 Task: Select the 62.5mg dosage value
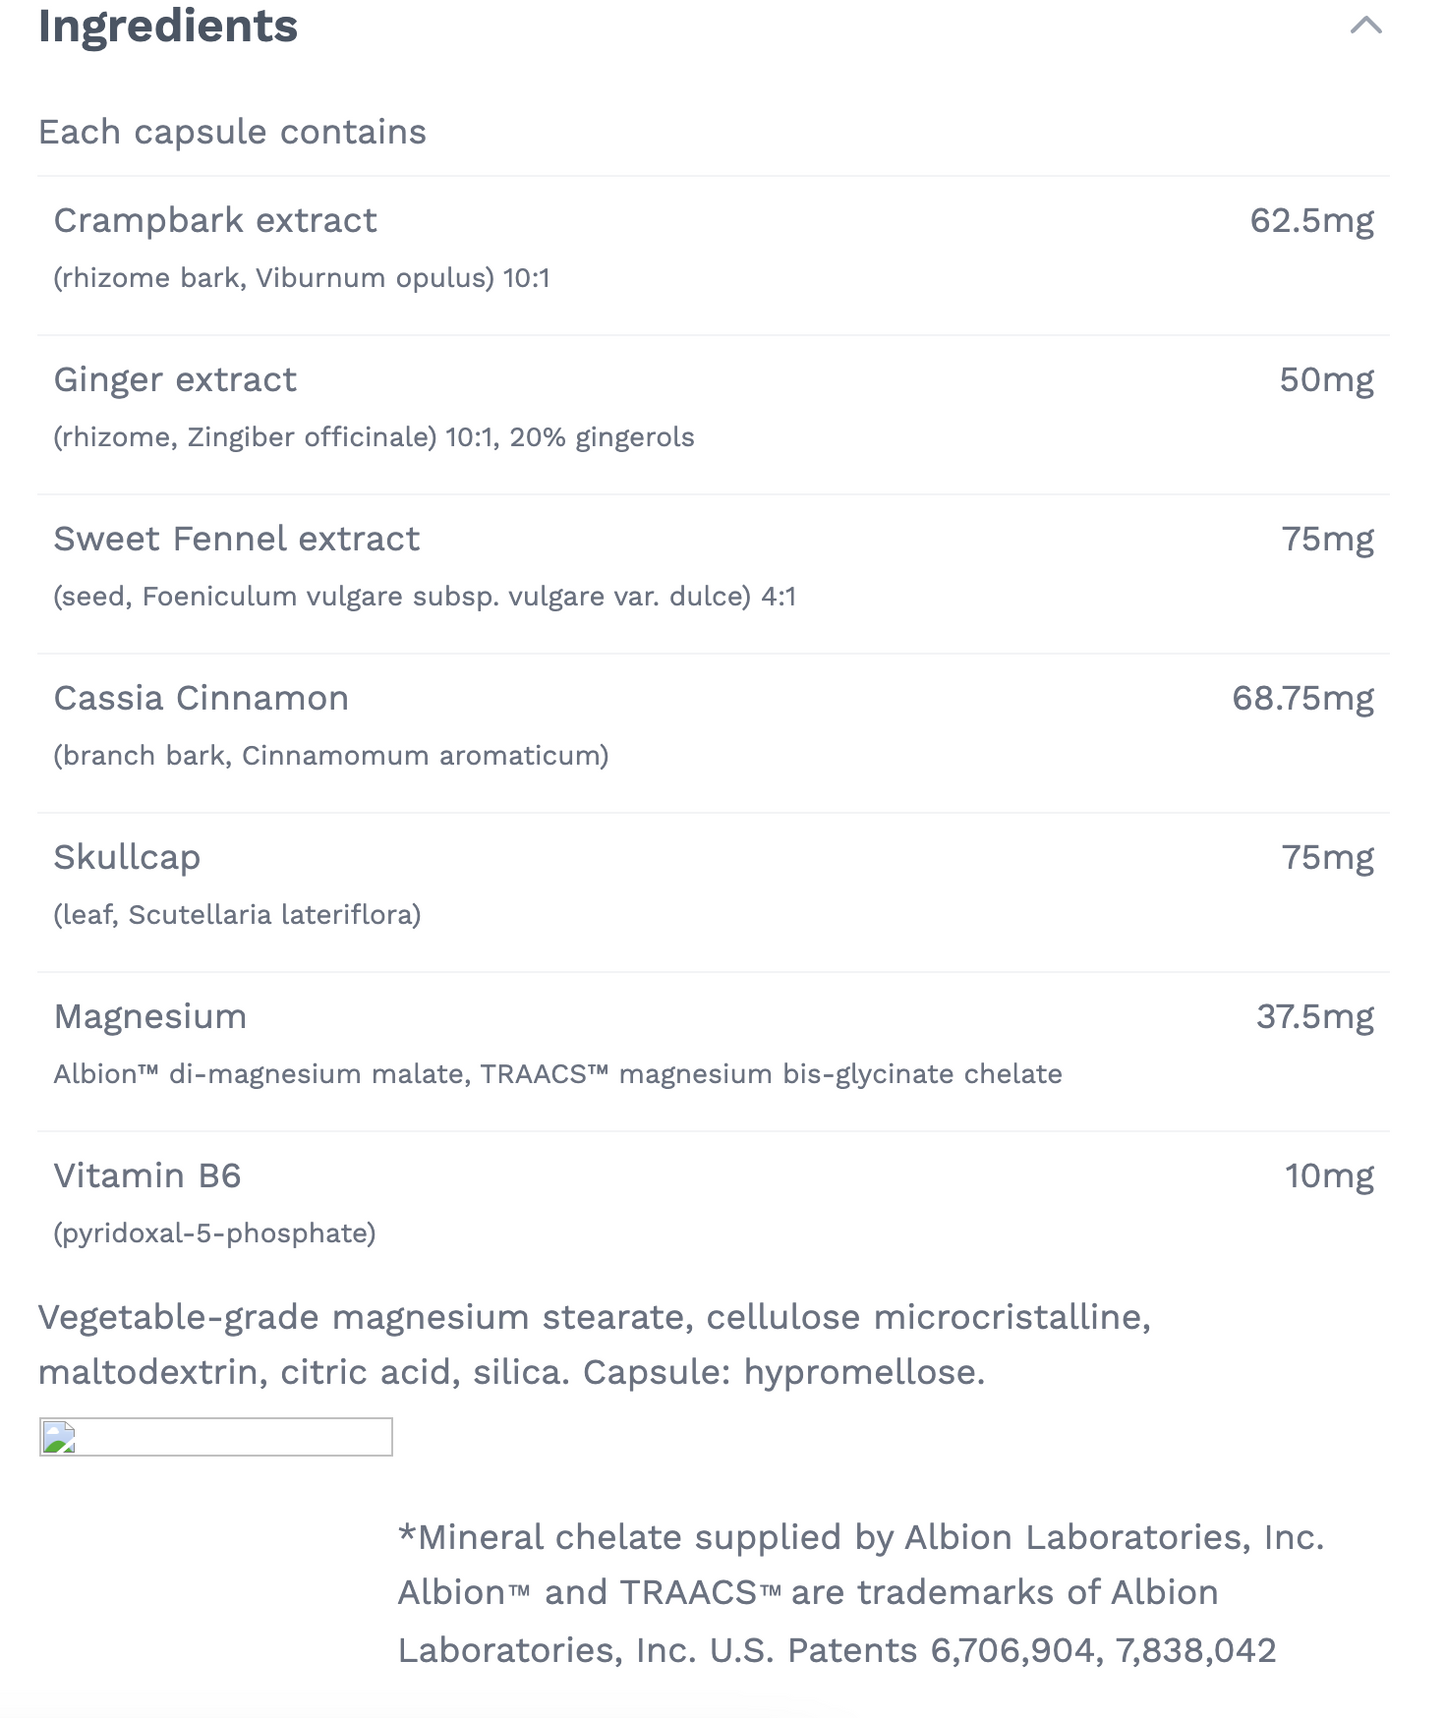(1313, 221)
